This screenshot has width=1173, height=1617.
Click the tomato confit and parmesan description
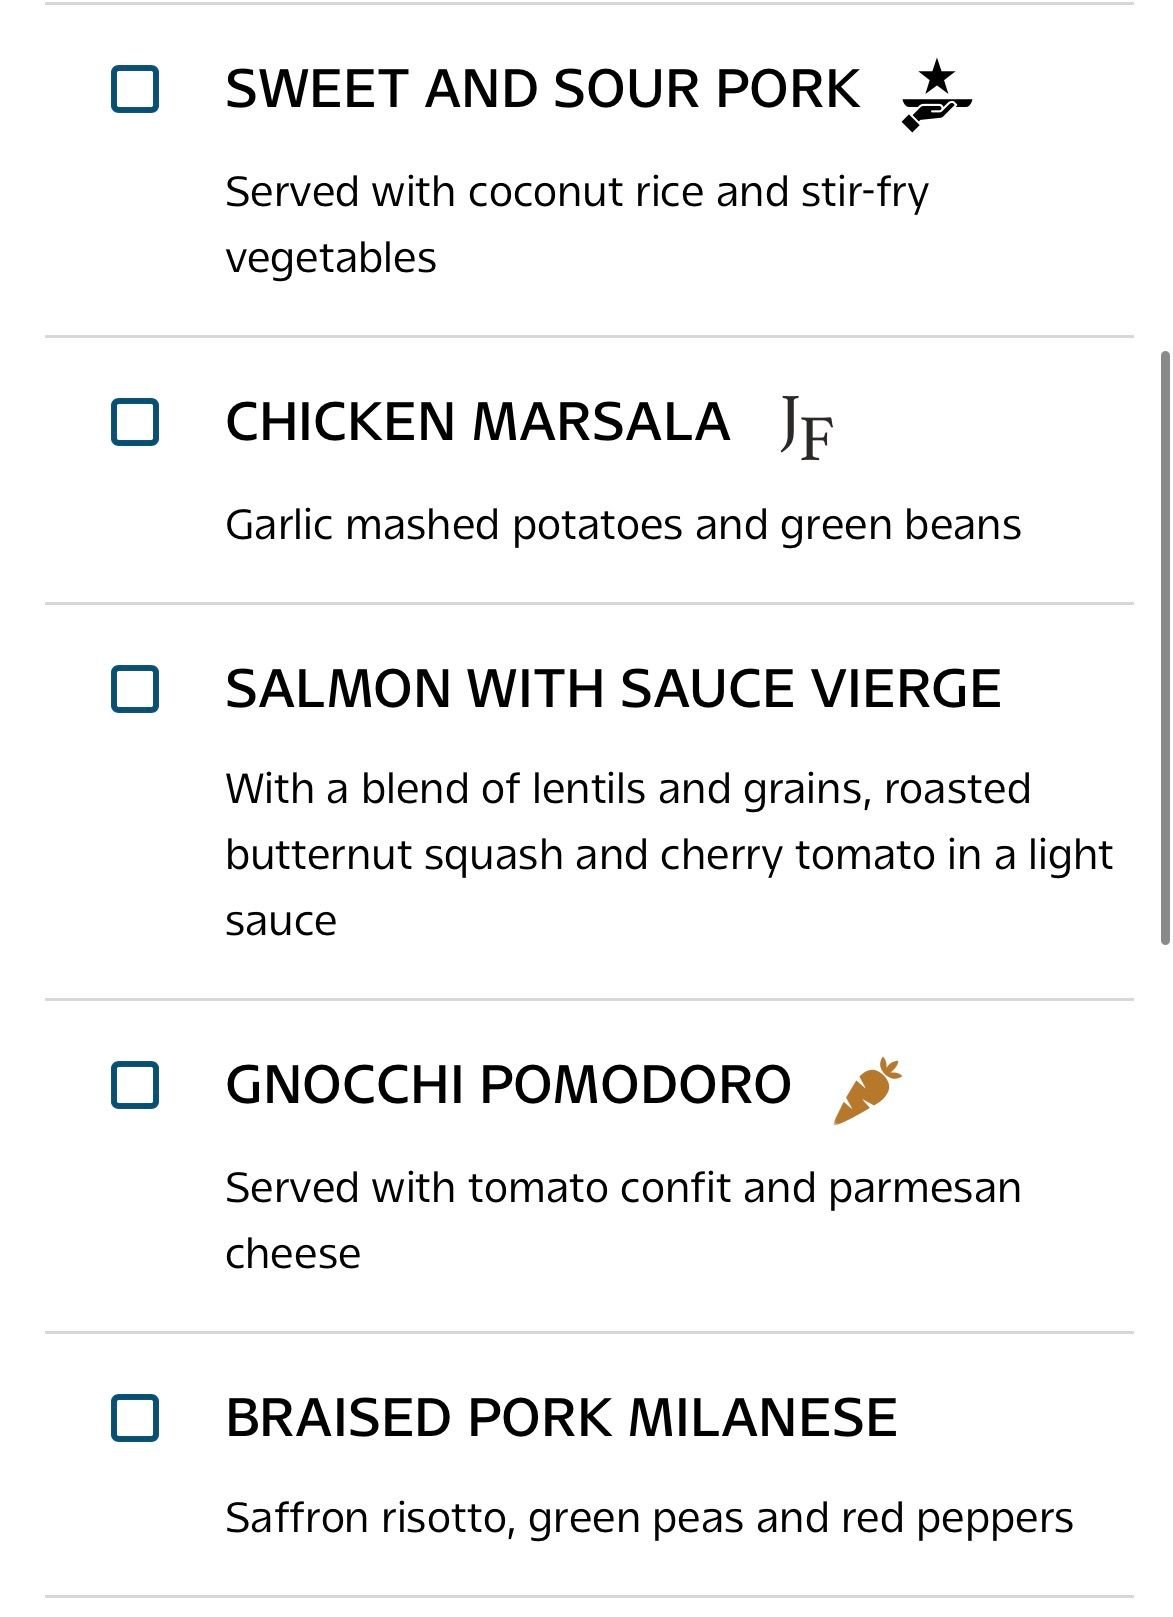pos(623,1188)
